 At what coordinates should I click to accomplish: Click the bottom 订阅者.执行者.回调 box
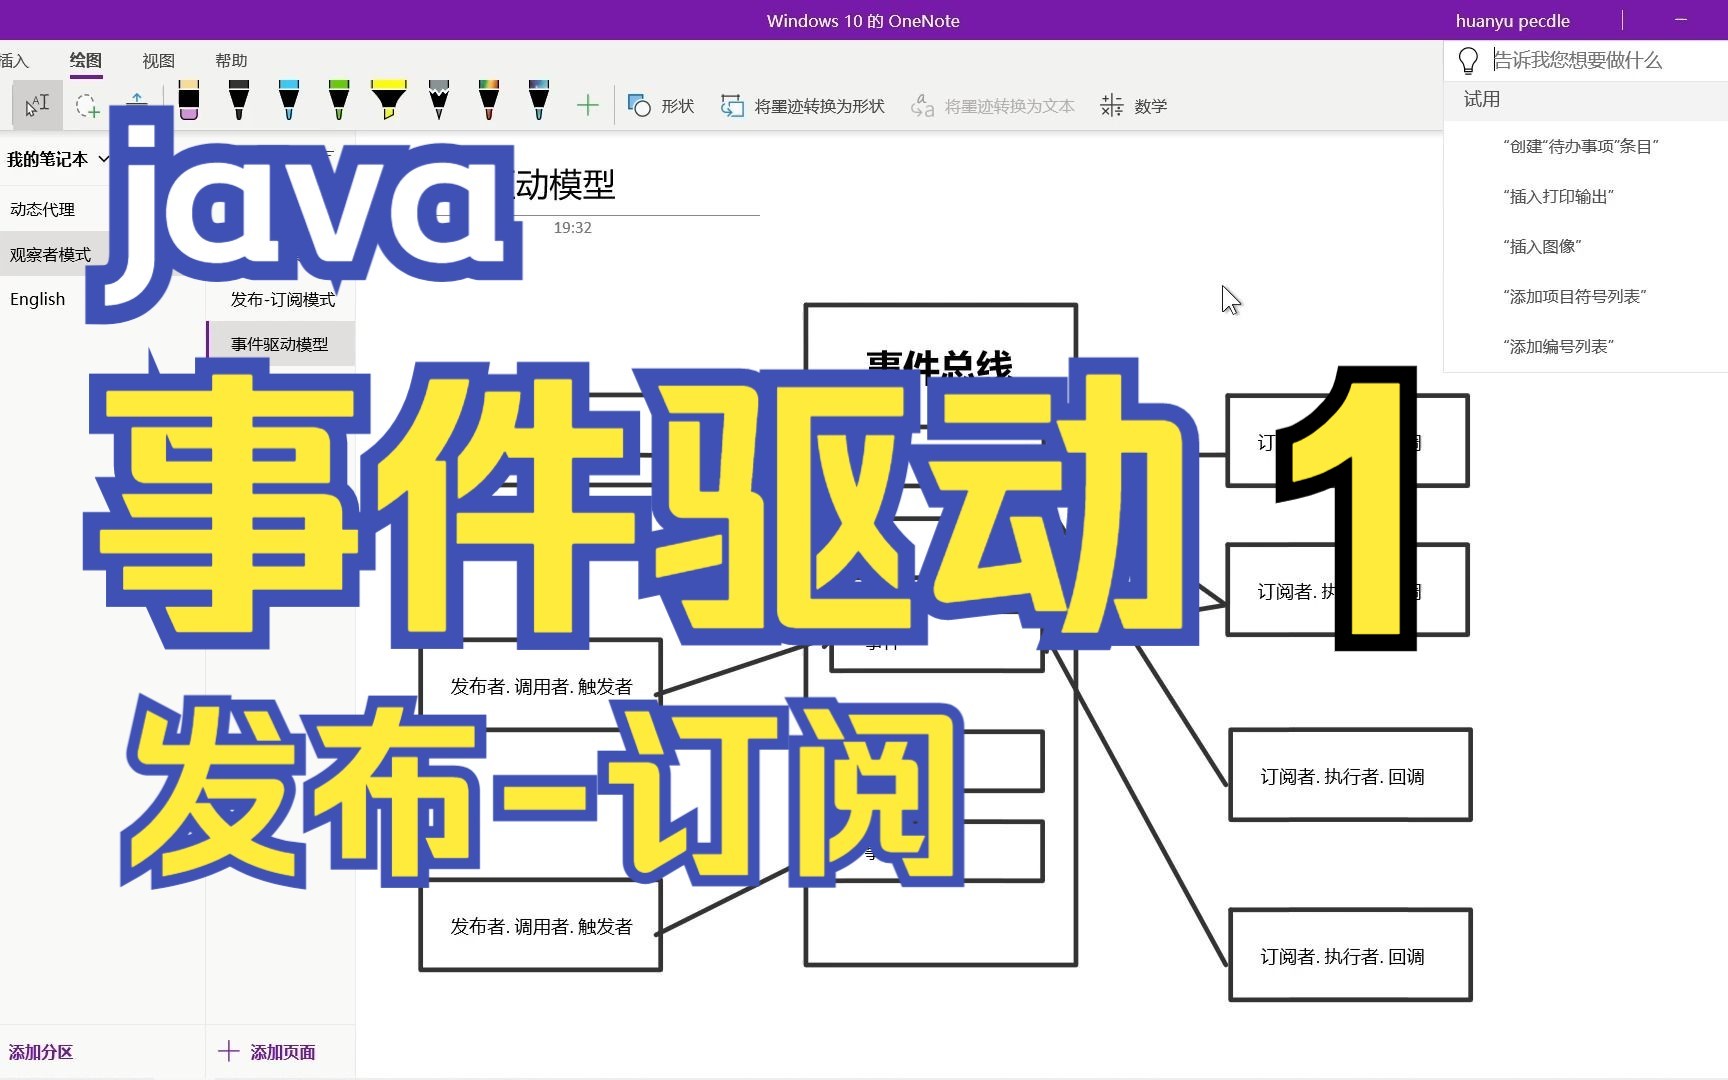1350,956
